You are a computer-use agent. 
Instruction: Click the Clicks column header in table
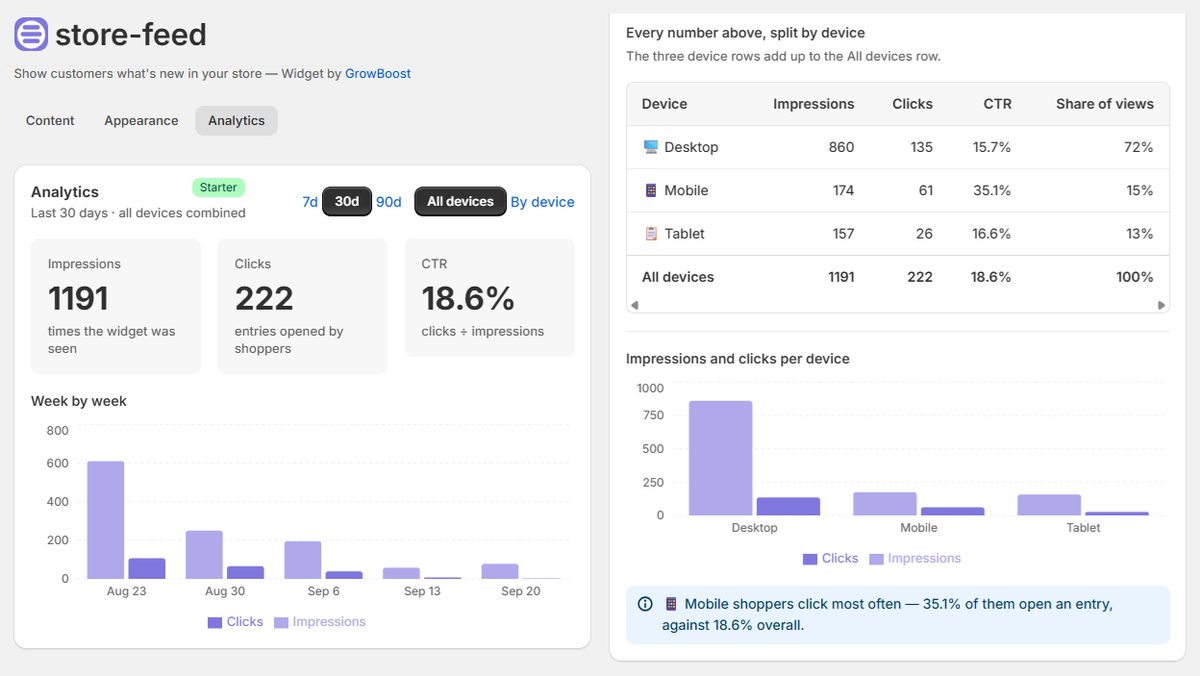tap(913, 104)
